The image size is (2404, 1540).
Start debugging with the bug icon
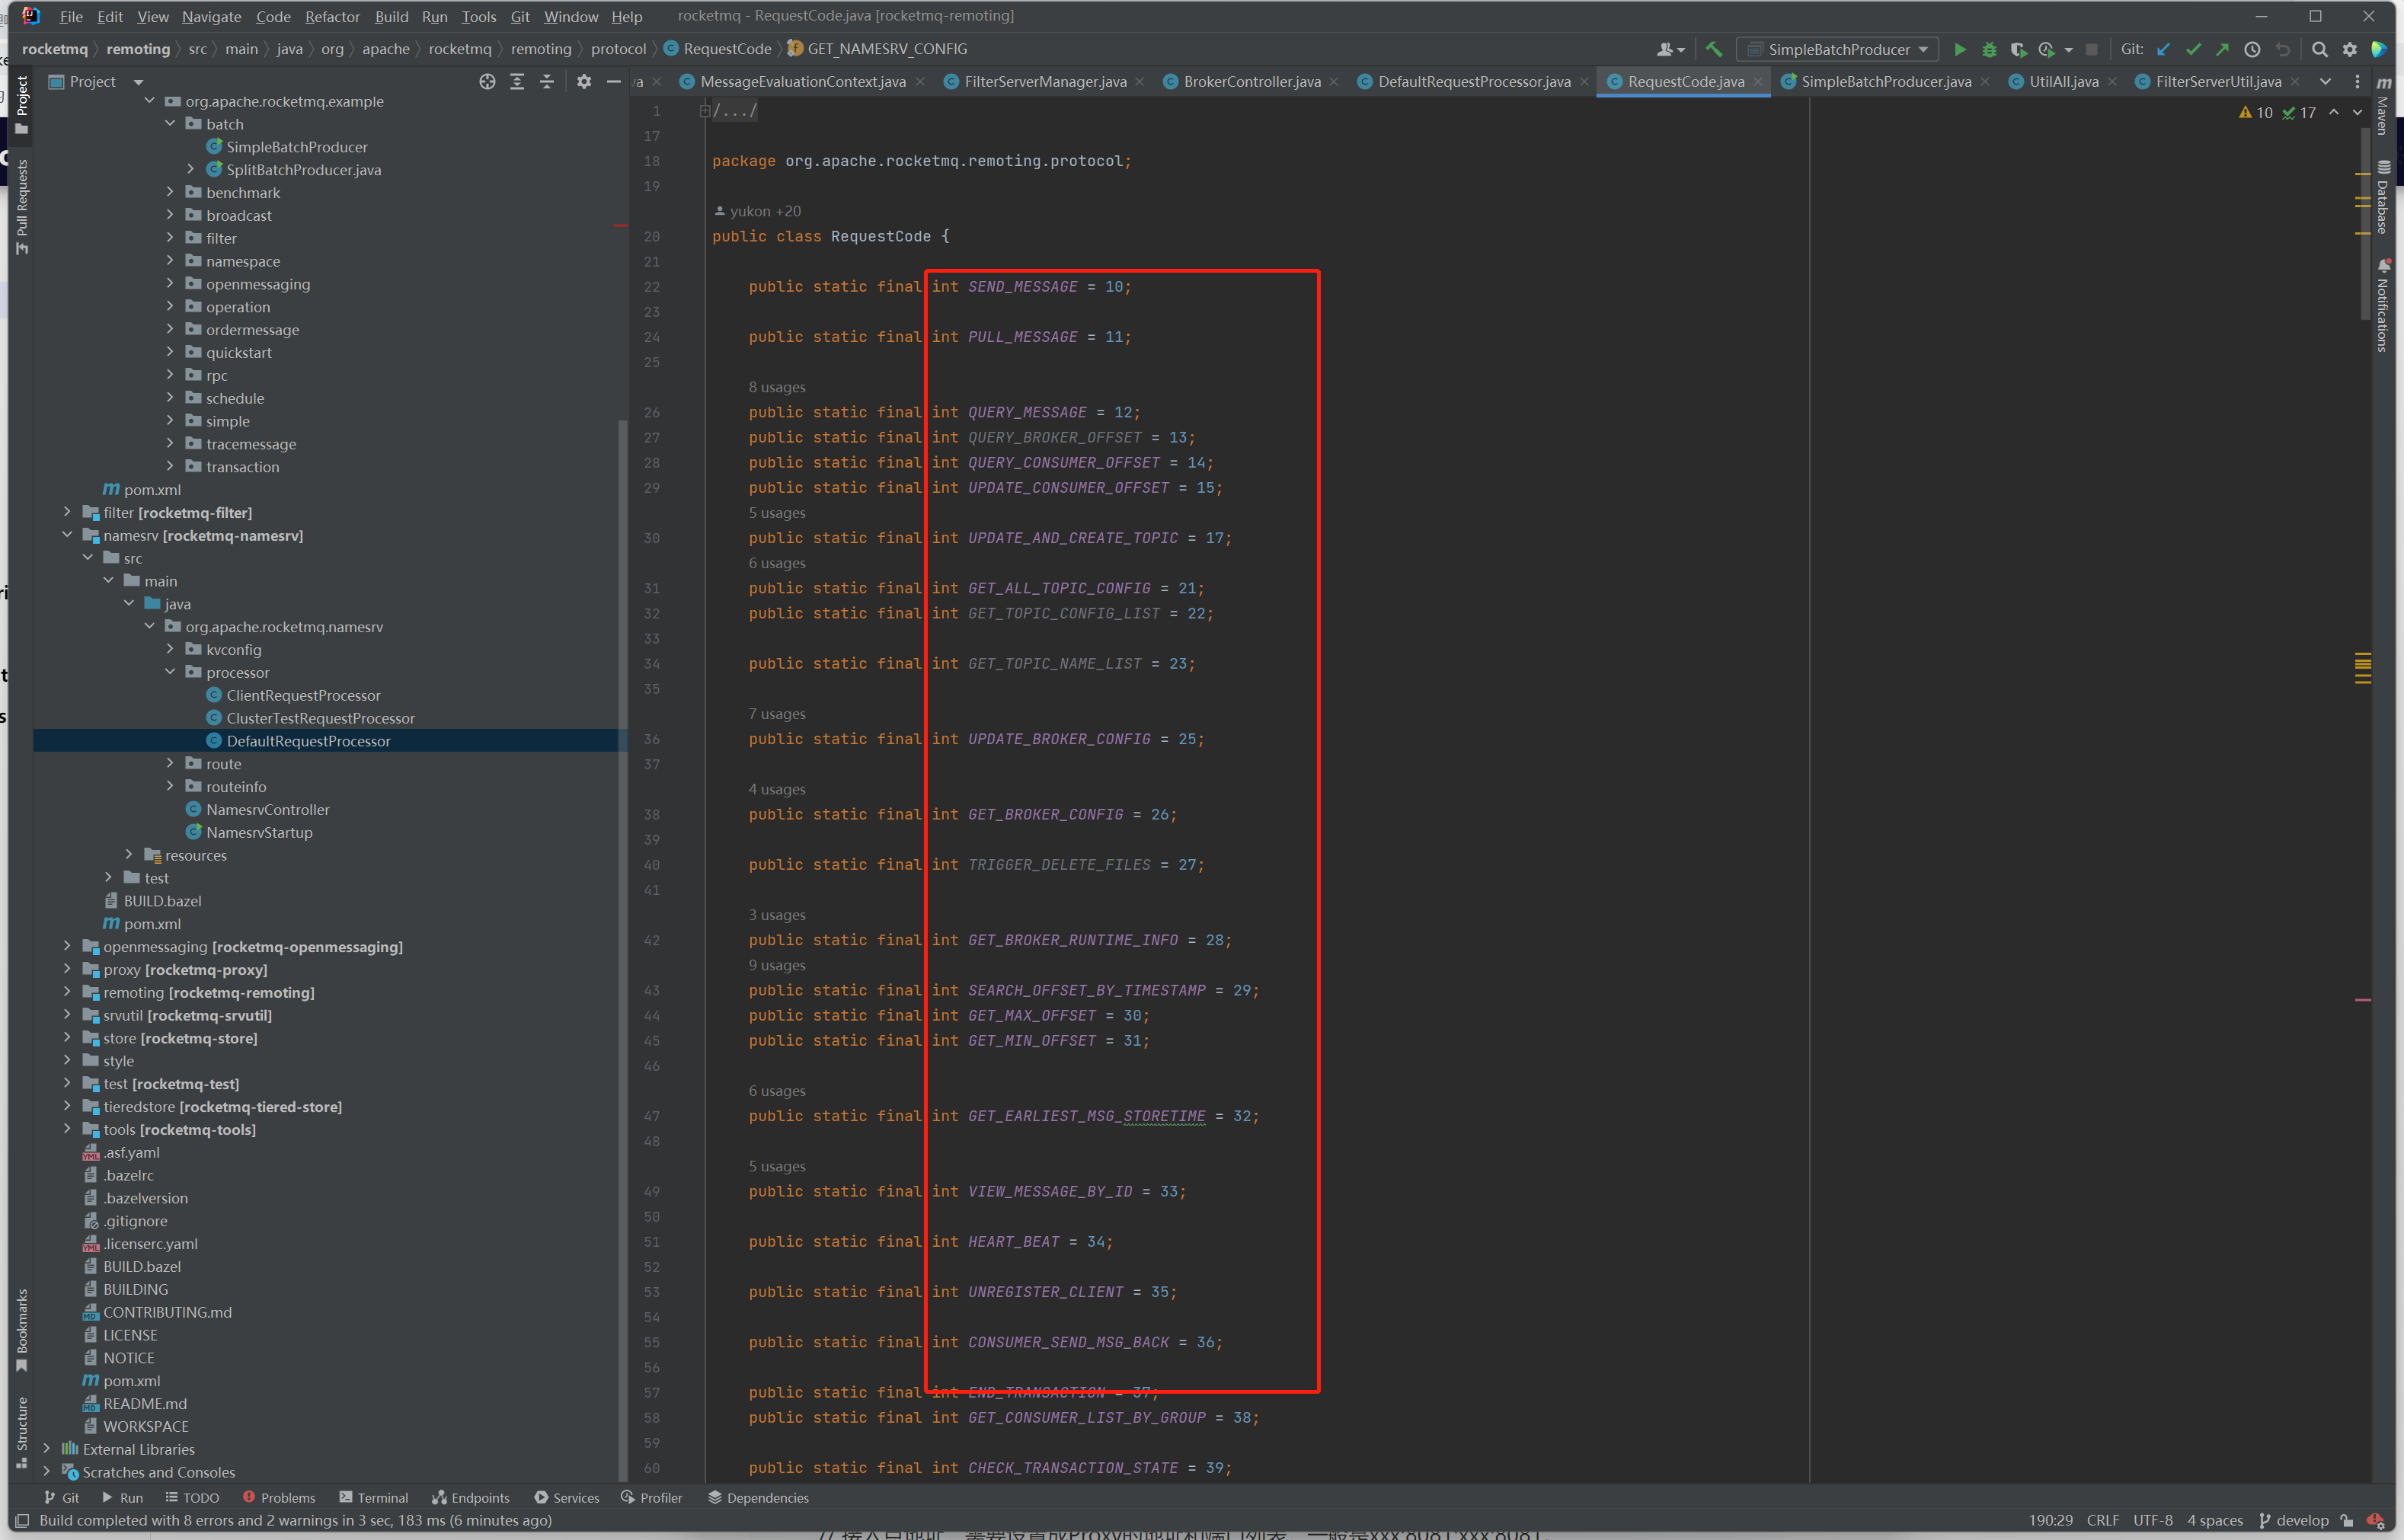[1989, 49]
